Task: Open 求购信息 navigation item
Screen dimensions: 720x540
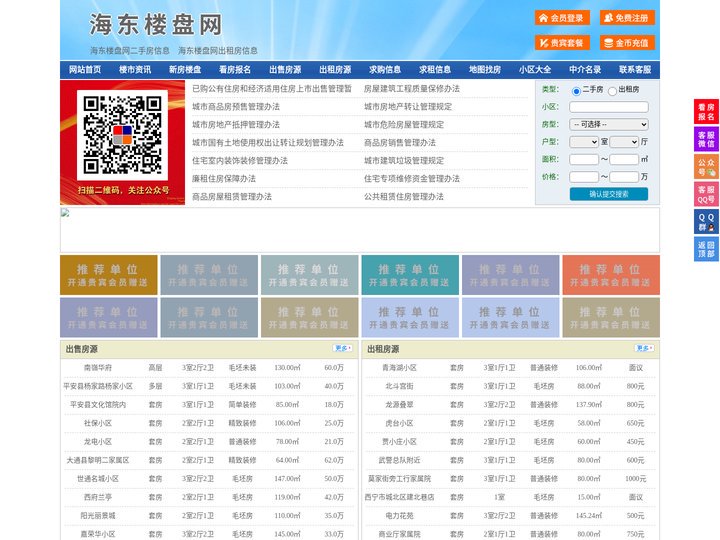Action: click(x=385, y=70)
